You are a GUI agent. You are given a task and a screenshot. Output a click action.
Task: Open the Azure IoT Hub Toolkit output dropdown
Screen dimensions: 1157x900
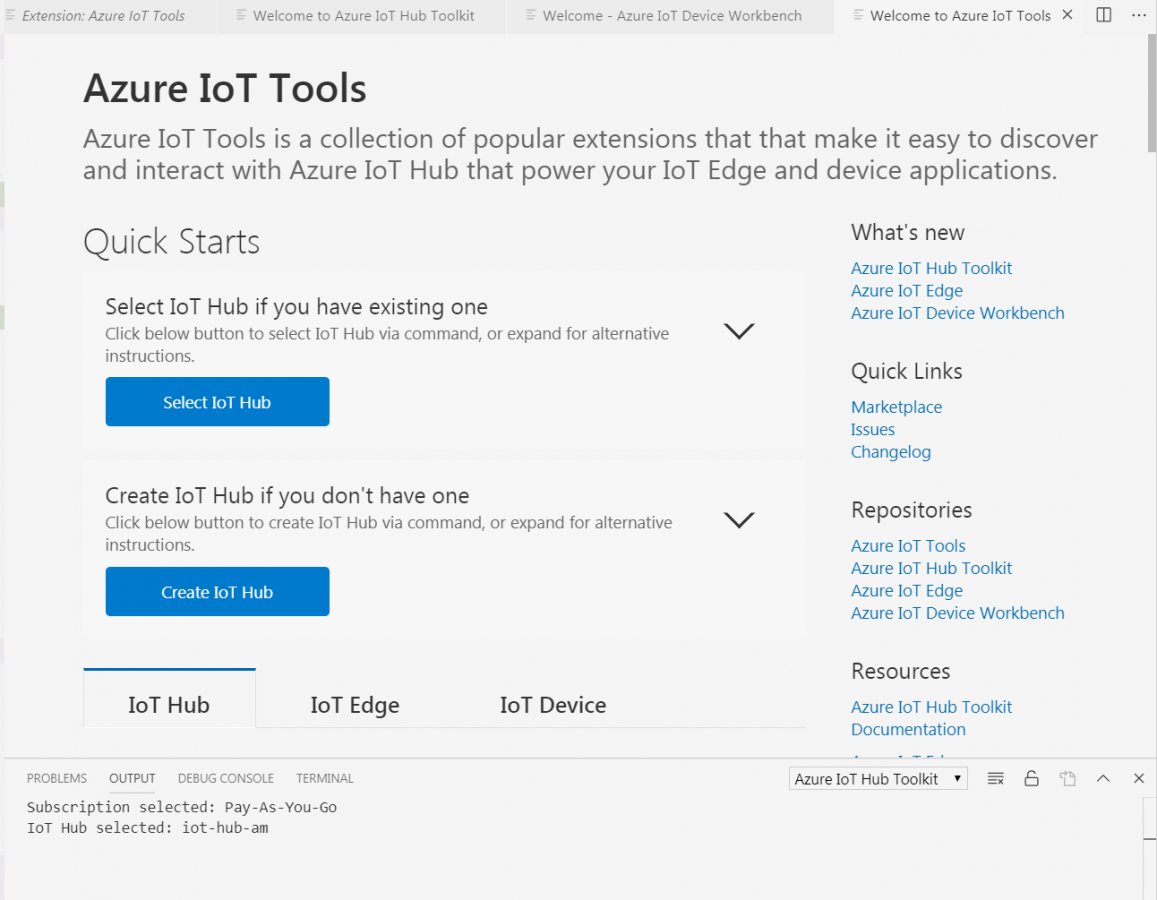[x=877, y=778]
